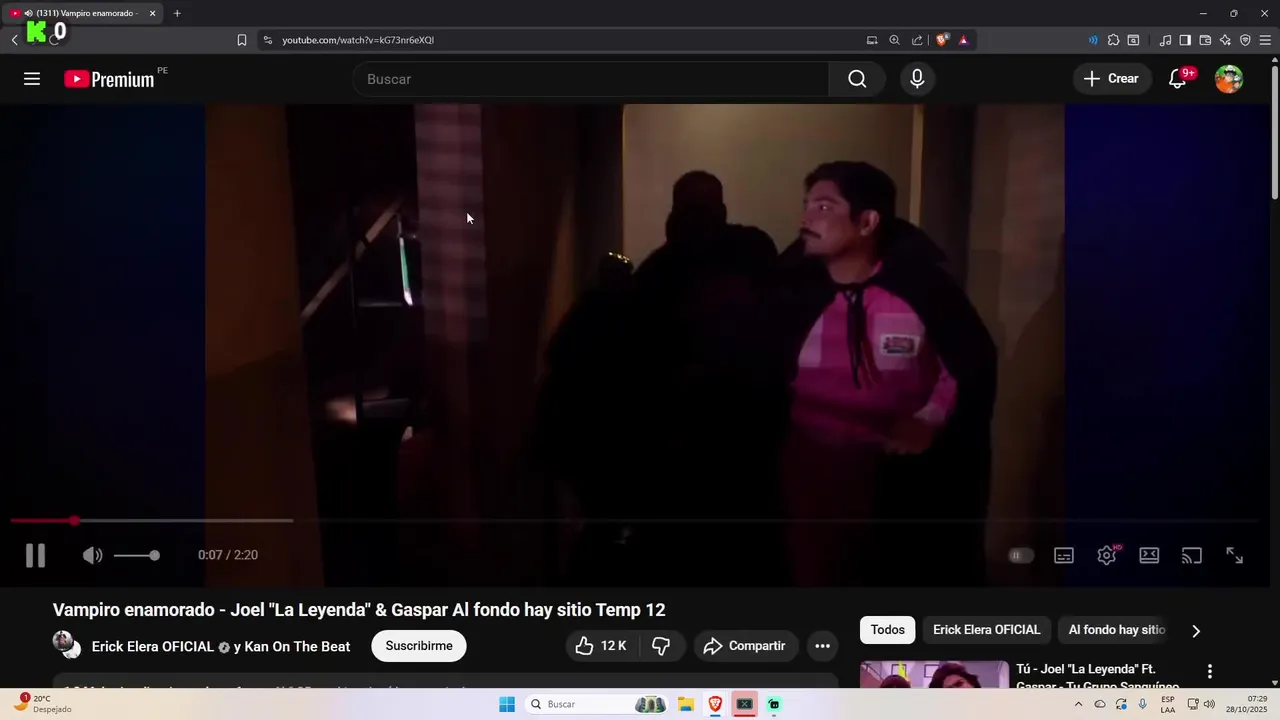Open the media control music note icon

pos(1165,40)
